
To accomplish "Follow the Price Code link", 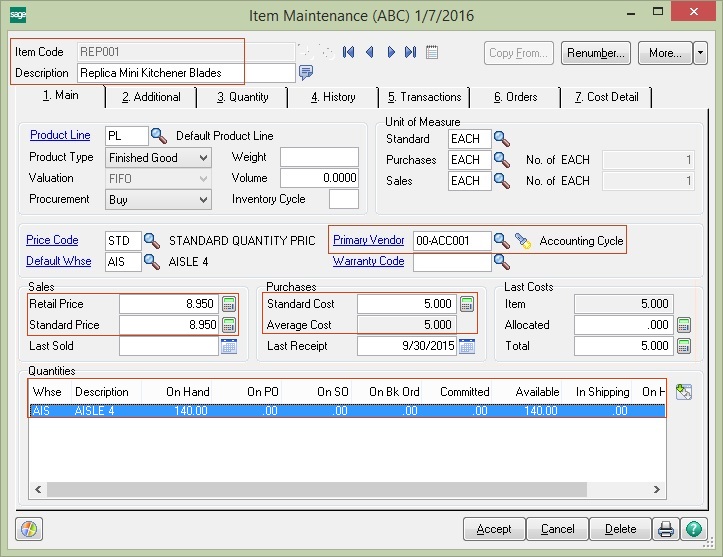I will pos(52,240).
